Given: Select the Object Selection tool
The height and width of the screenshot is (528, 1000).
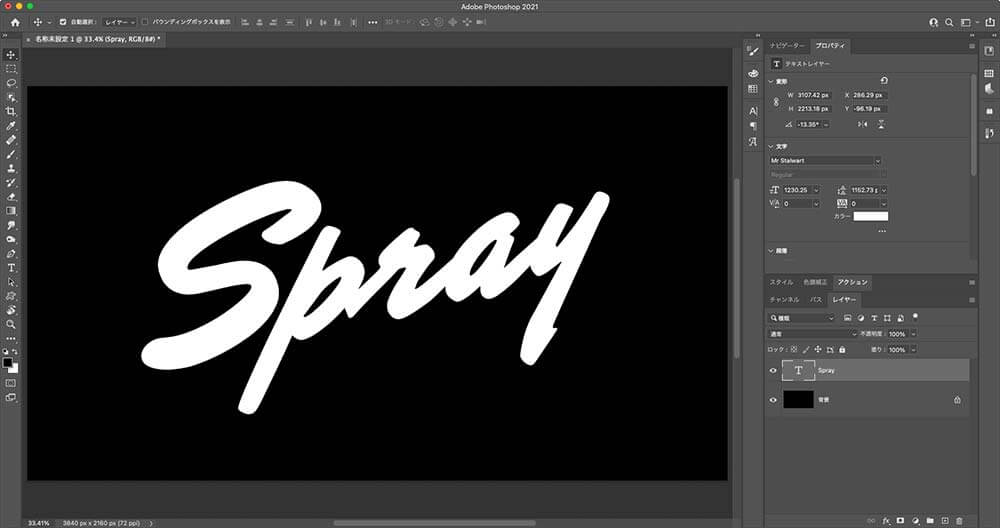Looking at the screenshot, I should pos(11,98).
